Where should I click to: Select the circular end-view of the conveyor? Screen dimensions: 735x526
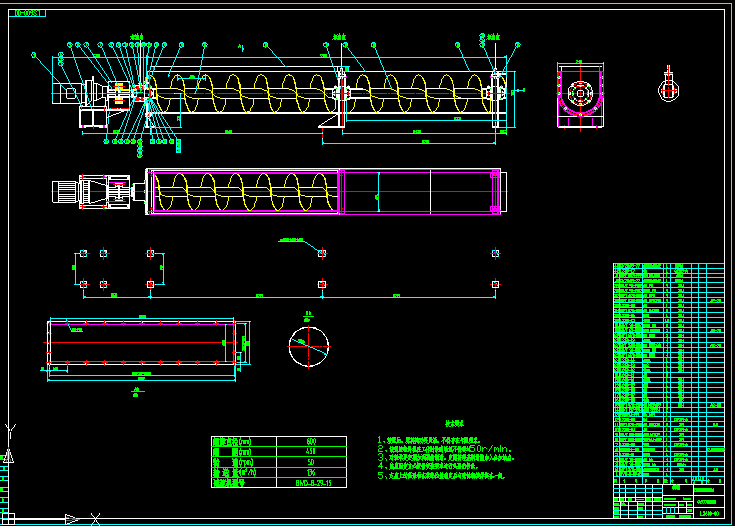pos(581,98)
